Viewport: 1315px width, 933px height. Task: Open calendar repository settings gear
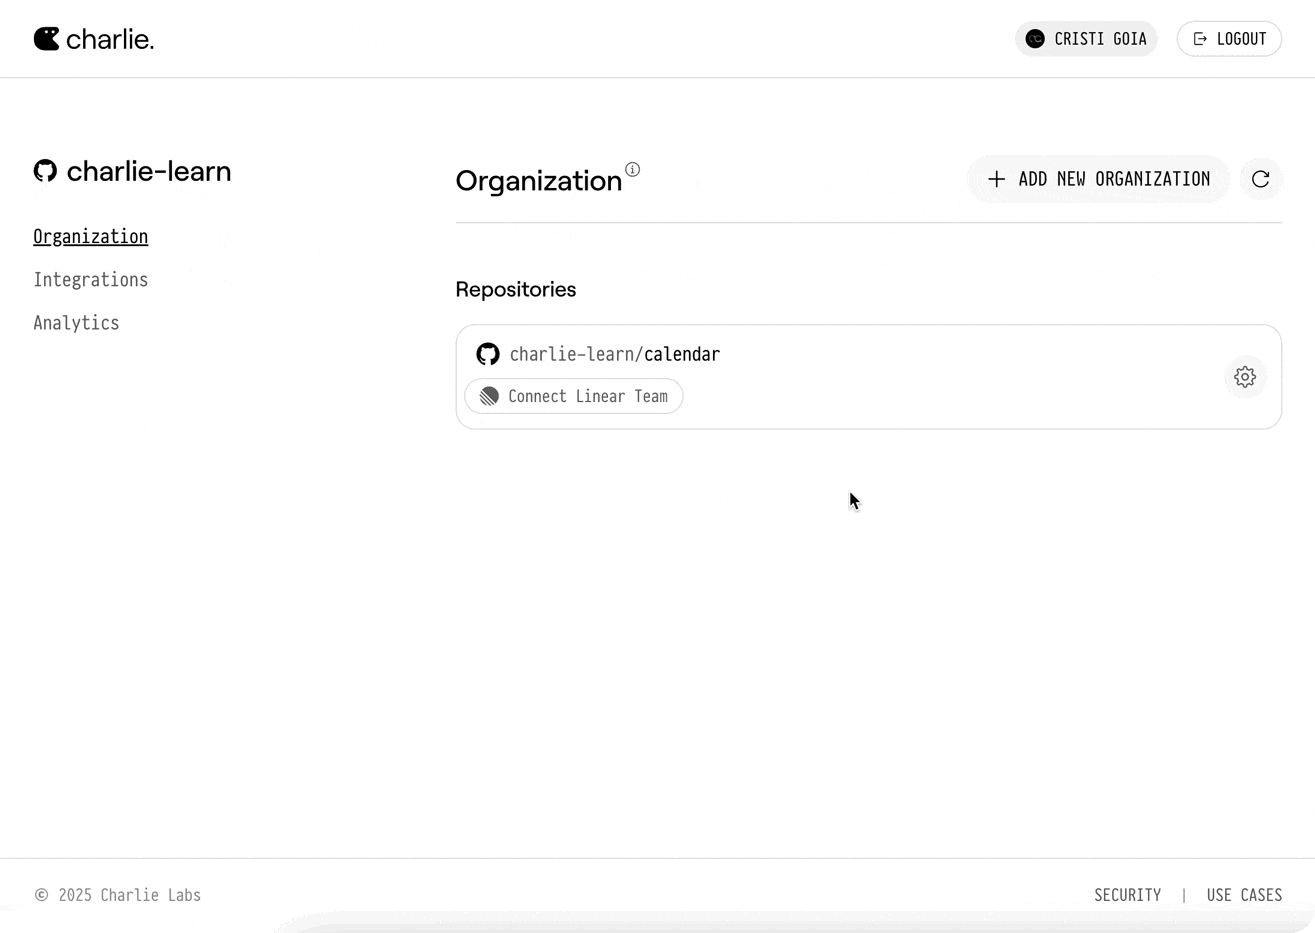(x=1245, y=377)
